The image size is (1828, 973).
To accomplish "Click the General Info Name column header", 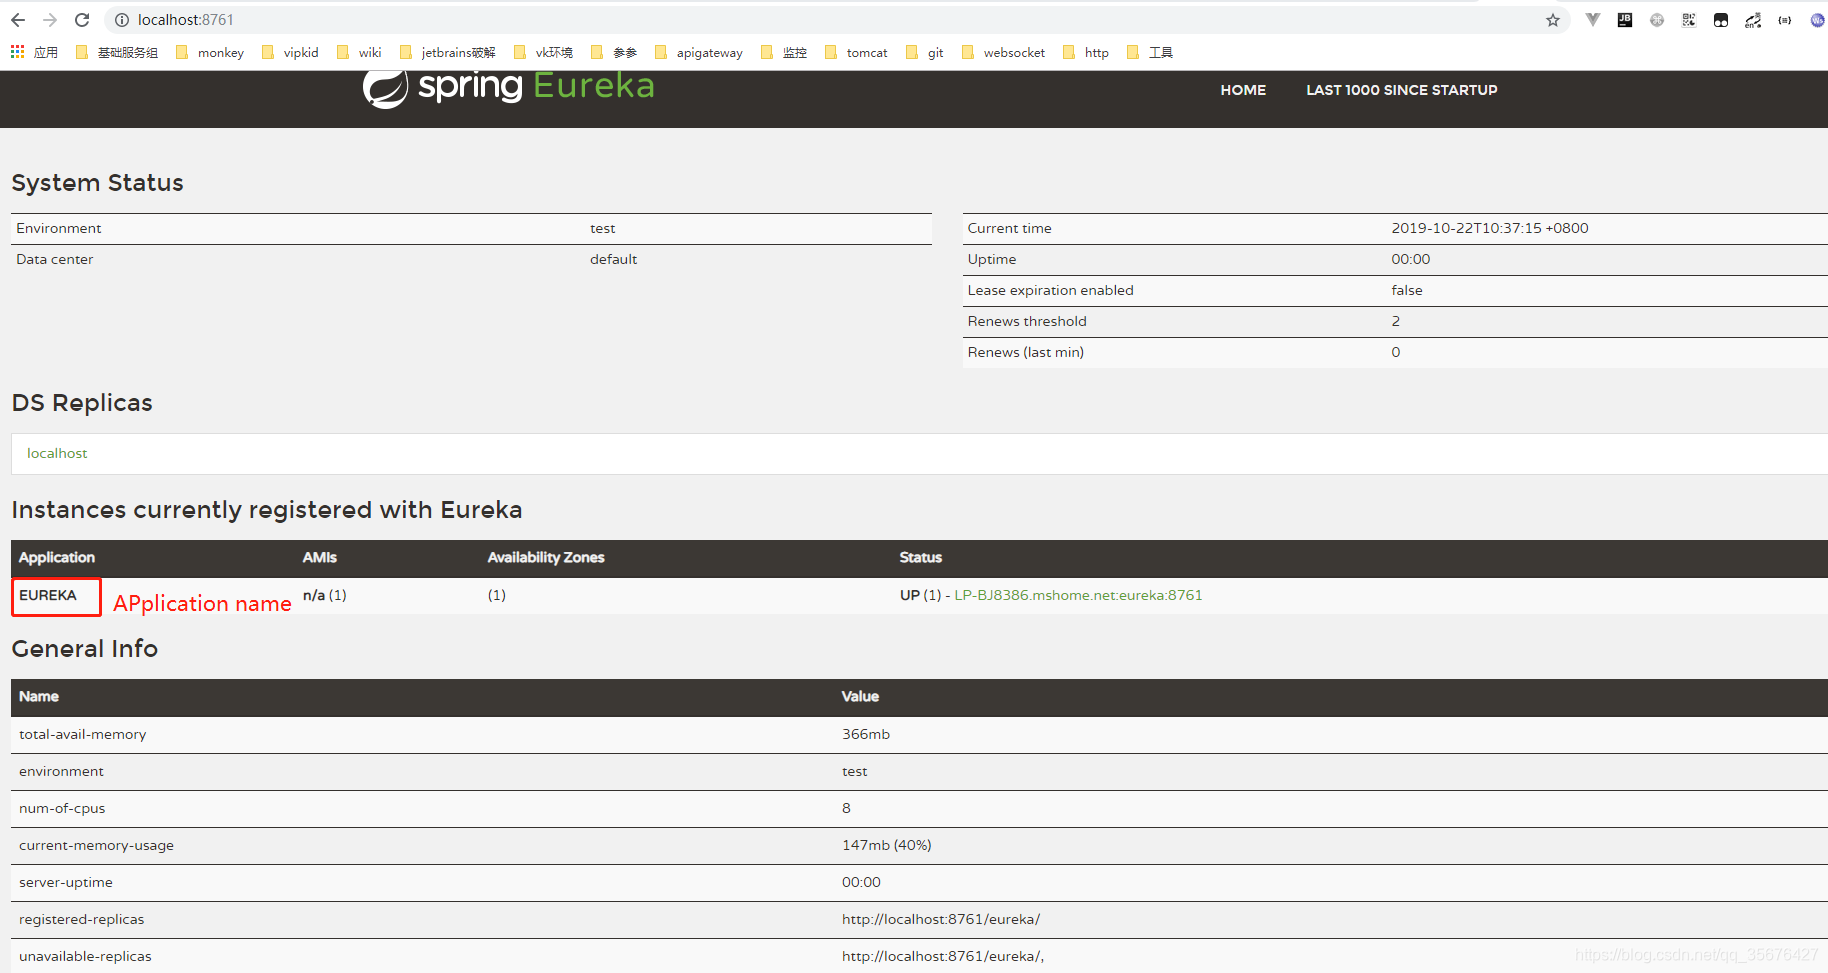I will coord(39,696).
